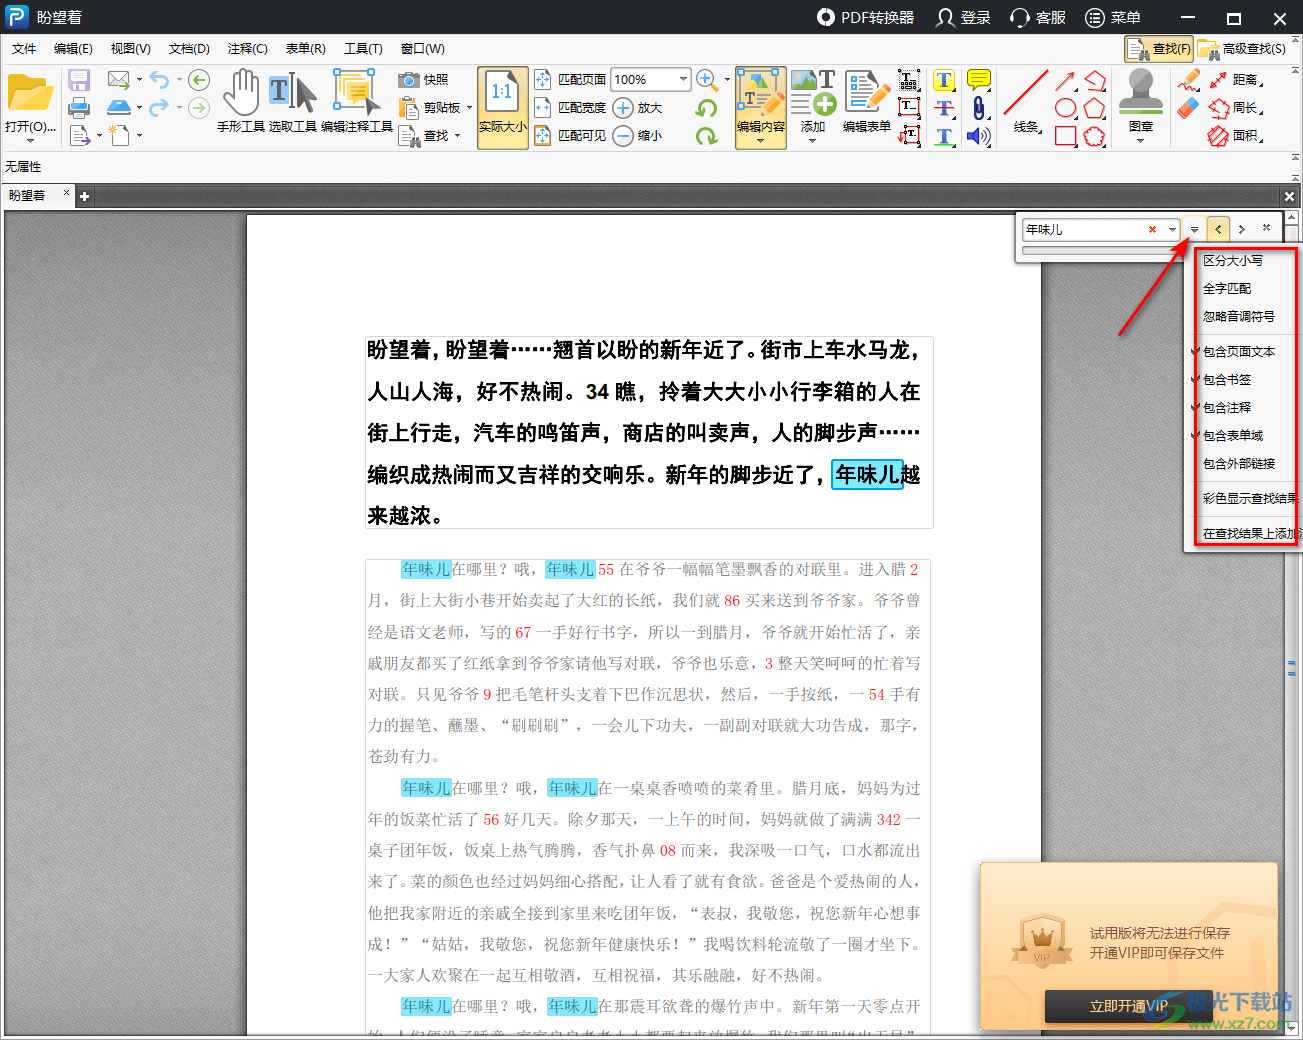The width and height of the screenshot is (1303, 1040).
Task: Click the Edit Form icon (编辑表单)
Action: pyautogui.click(x=867, y=101)
